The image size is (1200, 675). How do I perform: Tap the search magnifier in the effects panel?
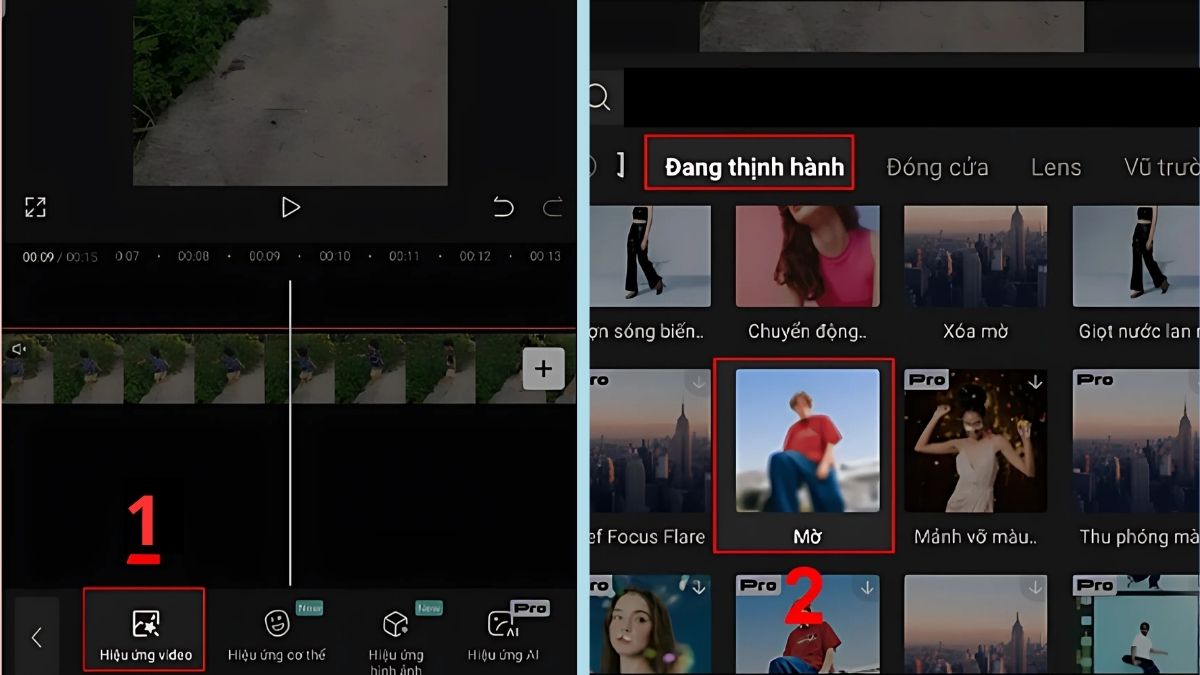tap(598, 98)
